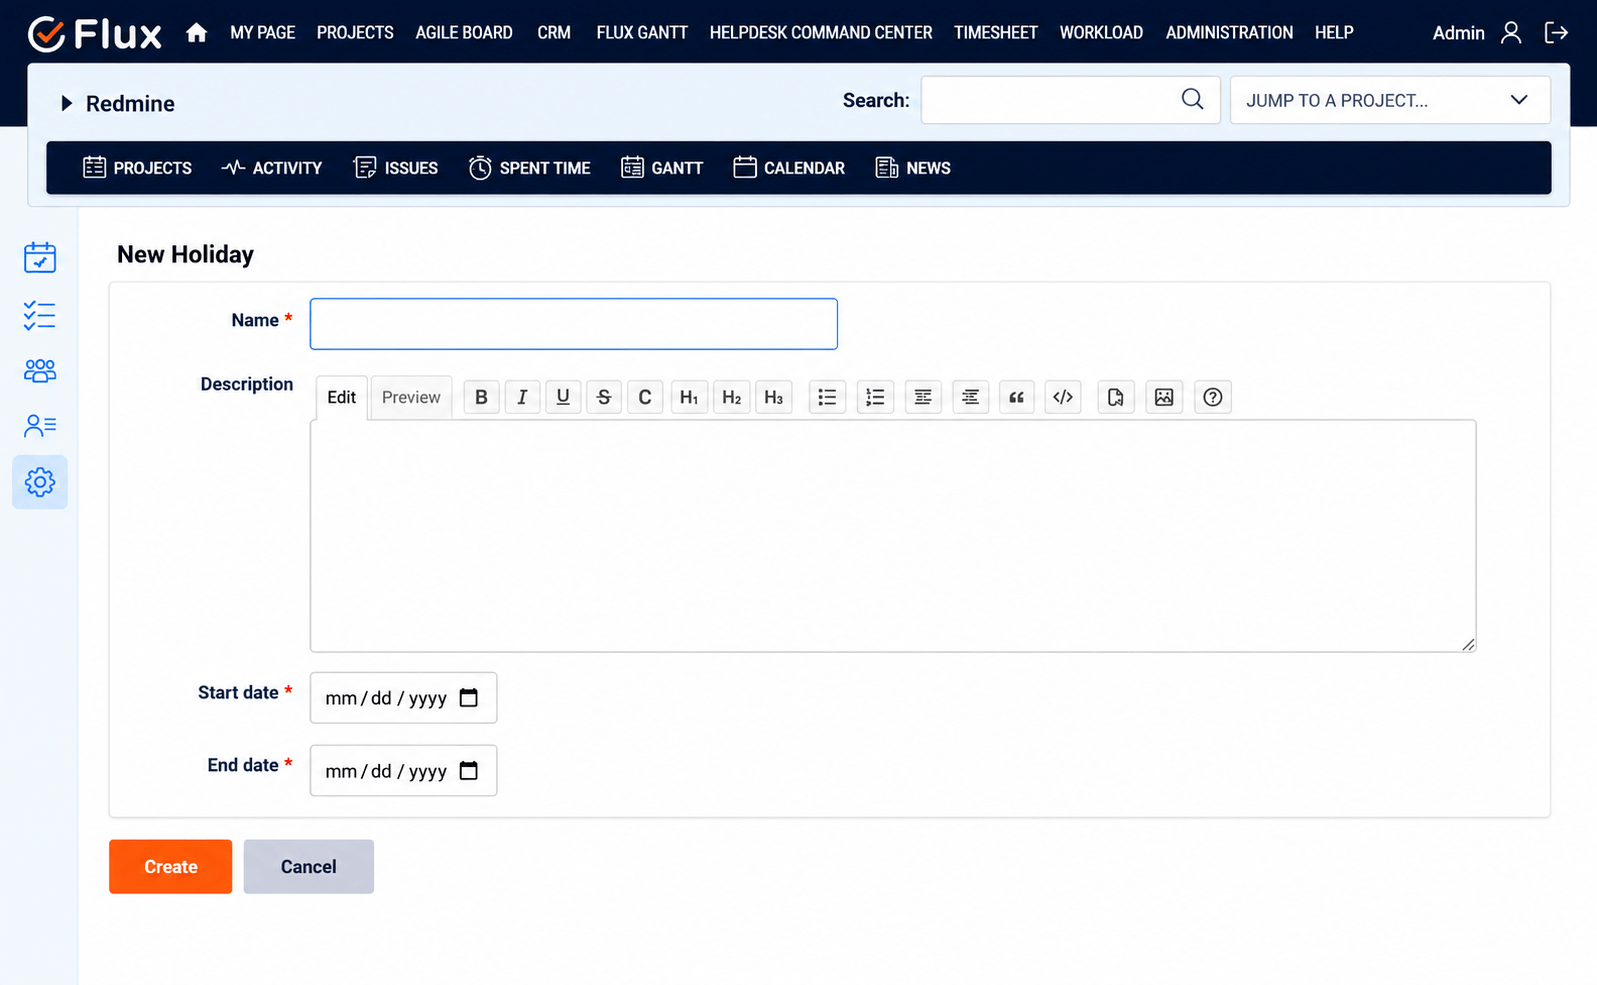Click the Flux logo
Screen dimensions: 1597x985
[94, 33]
